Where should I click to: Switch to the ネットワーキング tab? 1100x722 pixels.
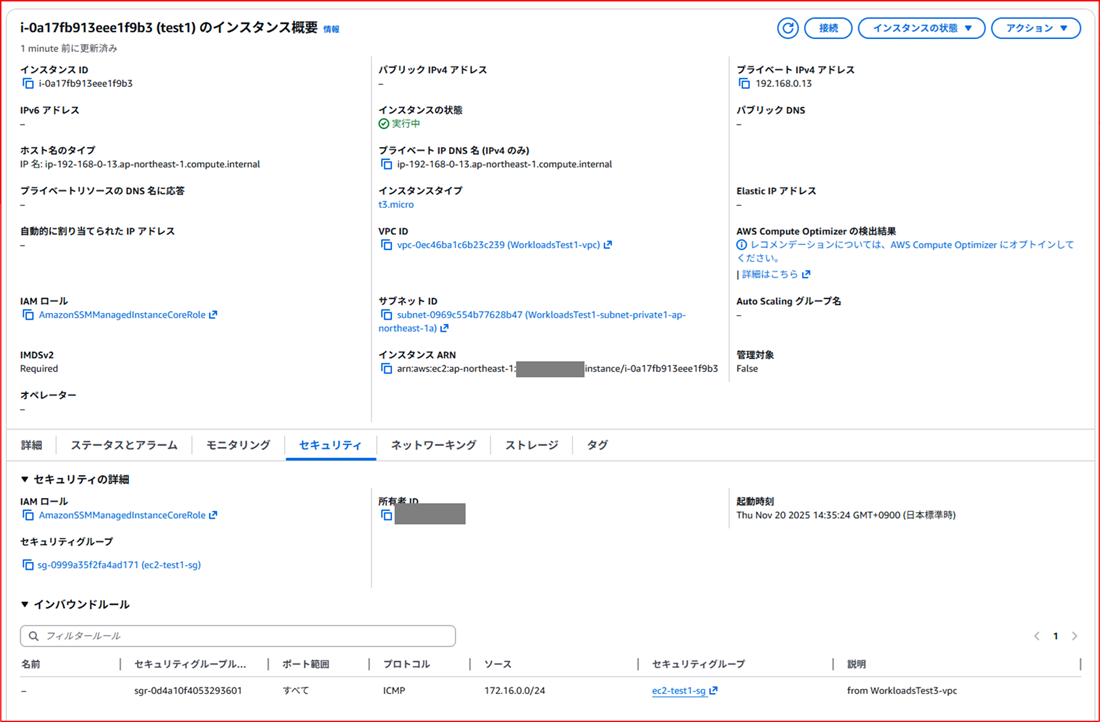[x=433, y=445]
